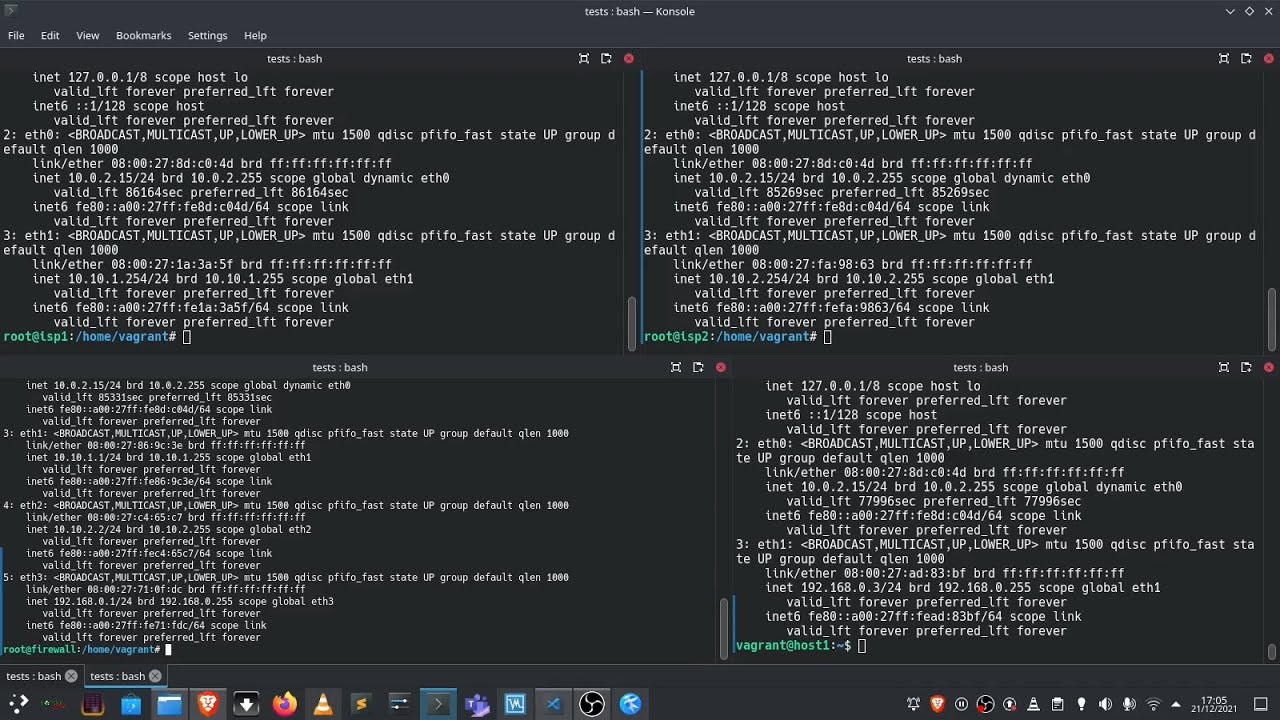Image resolution: width=1280 pixels, height=720 pixels.
Task: Click the tests : bash header of host1 pane
Action: pos(980,368)
